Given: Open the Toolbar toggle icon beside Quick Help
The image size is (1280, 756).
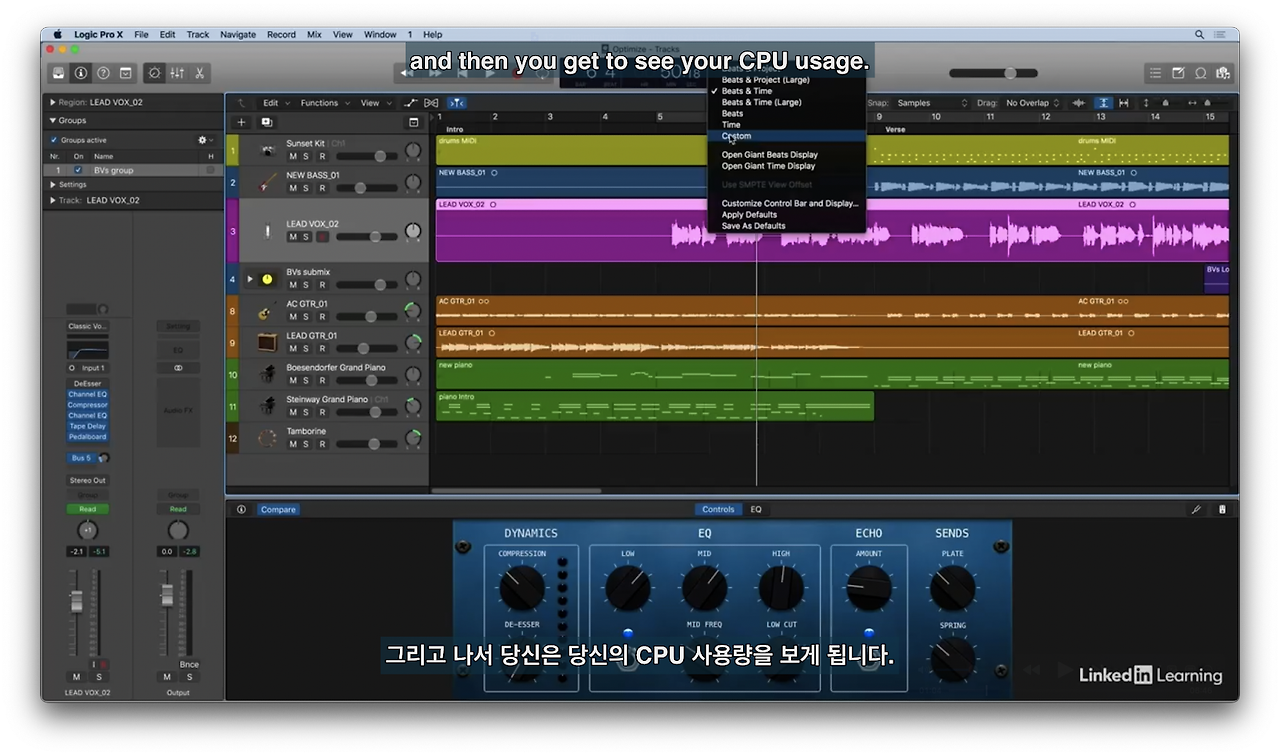Looking at the screenshot, I should (x=126, y=73).
